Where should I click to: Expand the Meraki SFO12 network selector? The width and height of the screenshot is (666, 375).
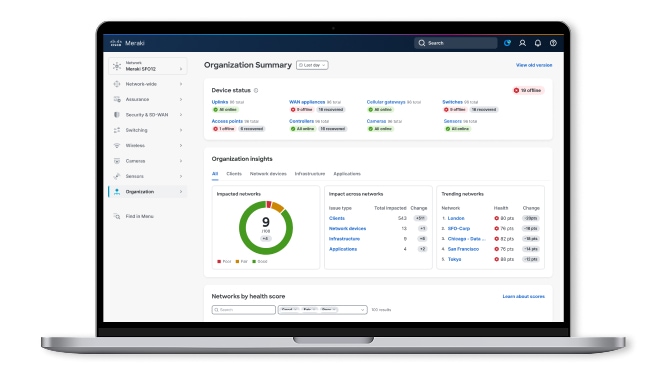point(147,66)
